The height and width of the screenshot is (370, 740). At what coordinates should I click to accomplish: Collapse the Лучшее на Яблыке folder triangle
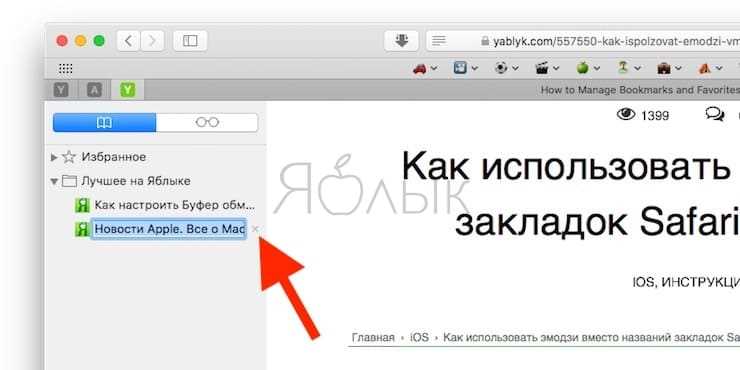click(54, 181)
